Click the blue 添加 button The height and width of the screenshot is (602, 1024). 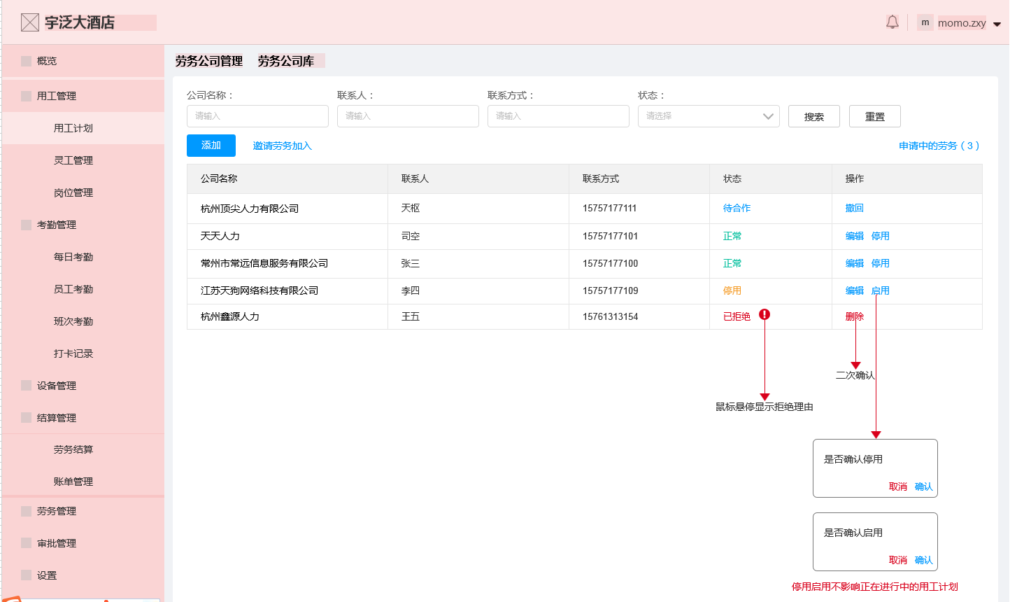211,145
